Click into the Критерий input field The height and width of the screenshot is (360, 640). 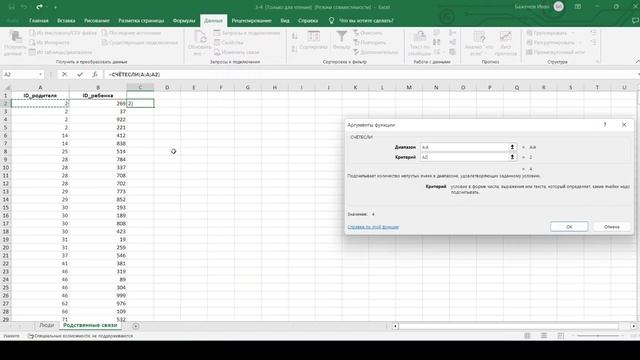(x=464, y=157)
